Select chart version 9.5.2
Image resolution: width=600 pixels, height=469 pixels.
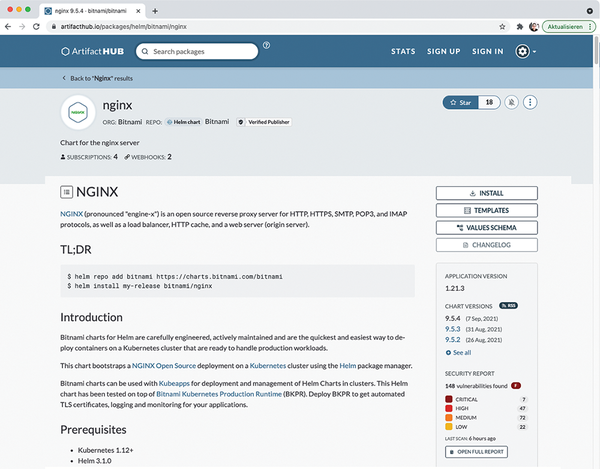pos(453,340)
